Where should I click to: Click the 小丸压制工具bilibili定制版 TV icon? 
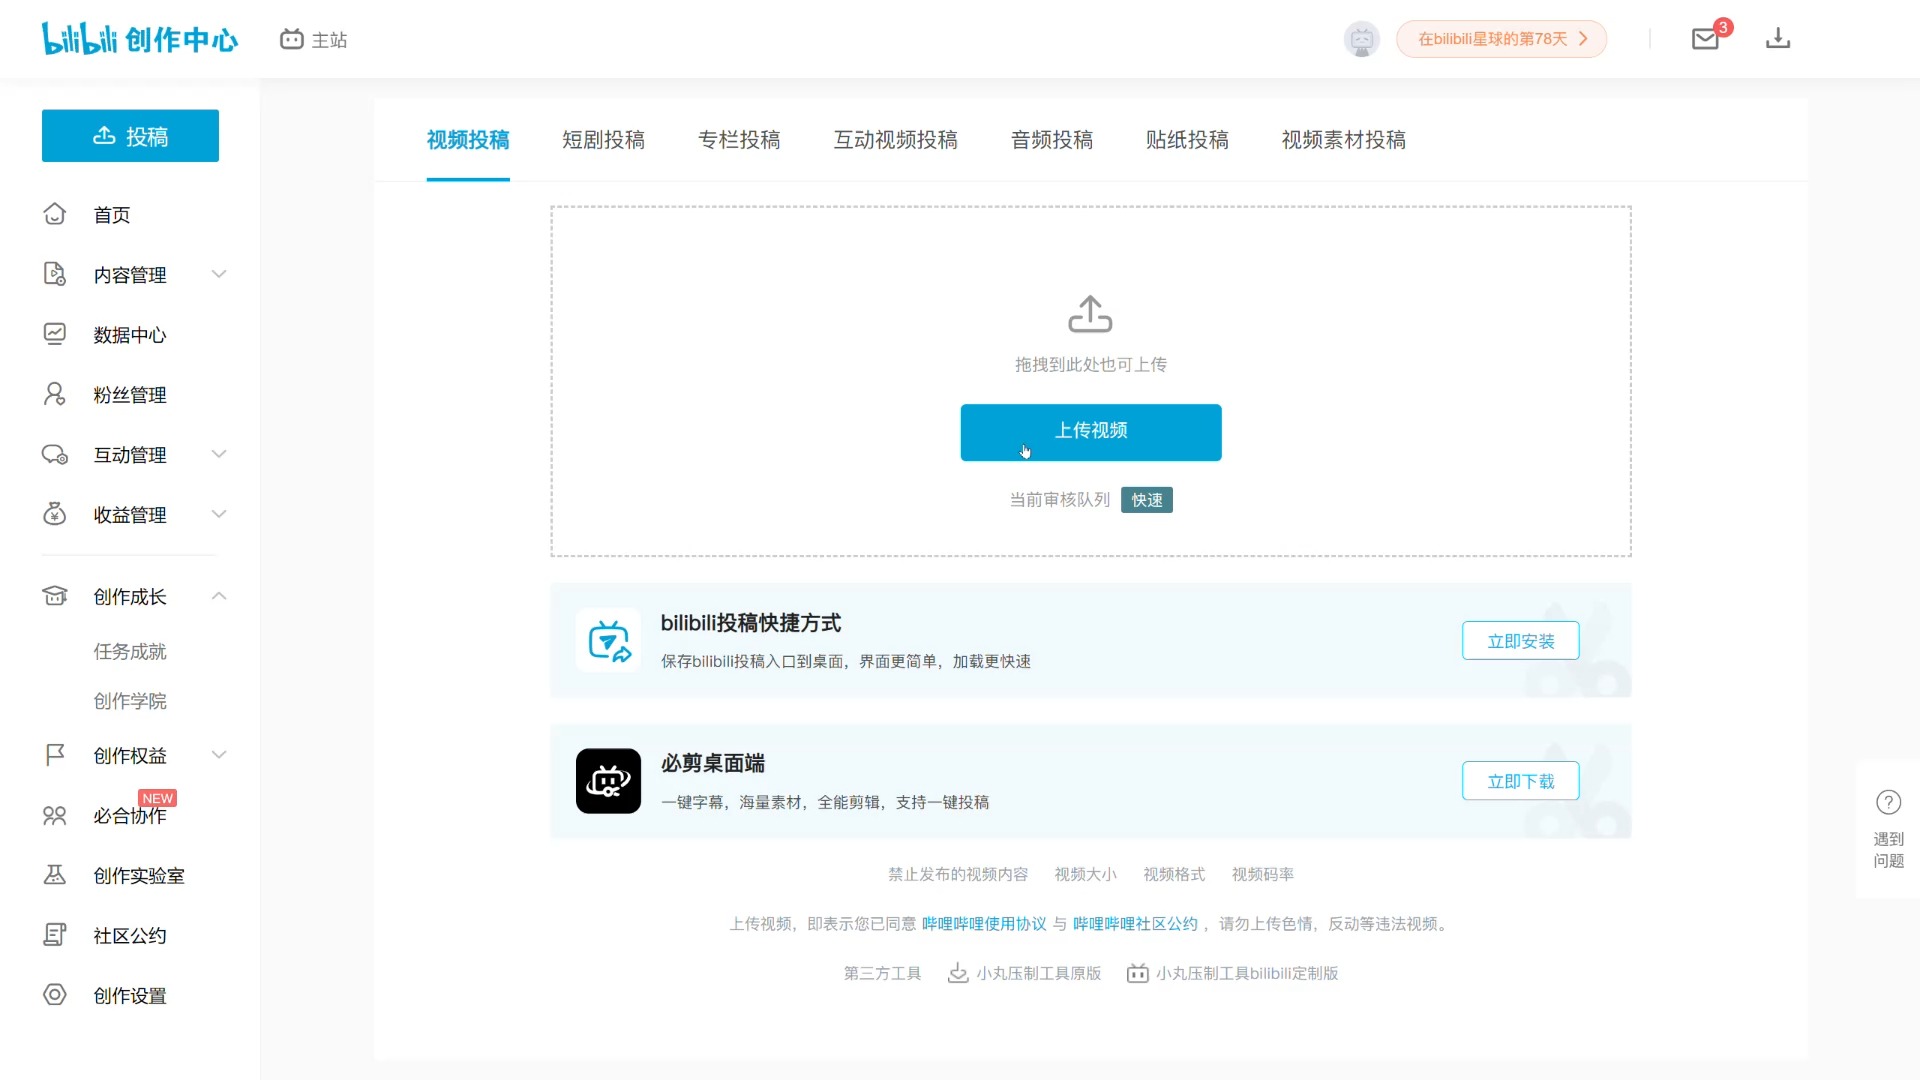tap(1137, 973)
